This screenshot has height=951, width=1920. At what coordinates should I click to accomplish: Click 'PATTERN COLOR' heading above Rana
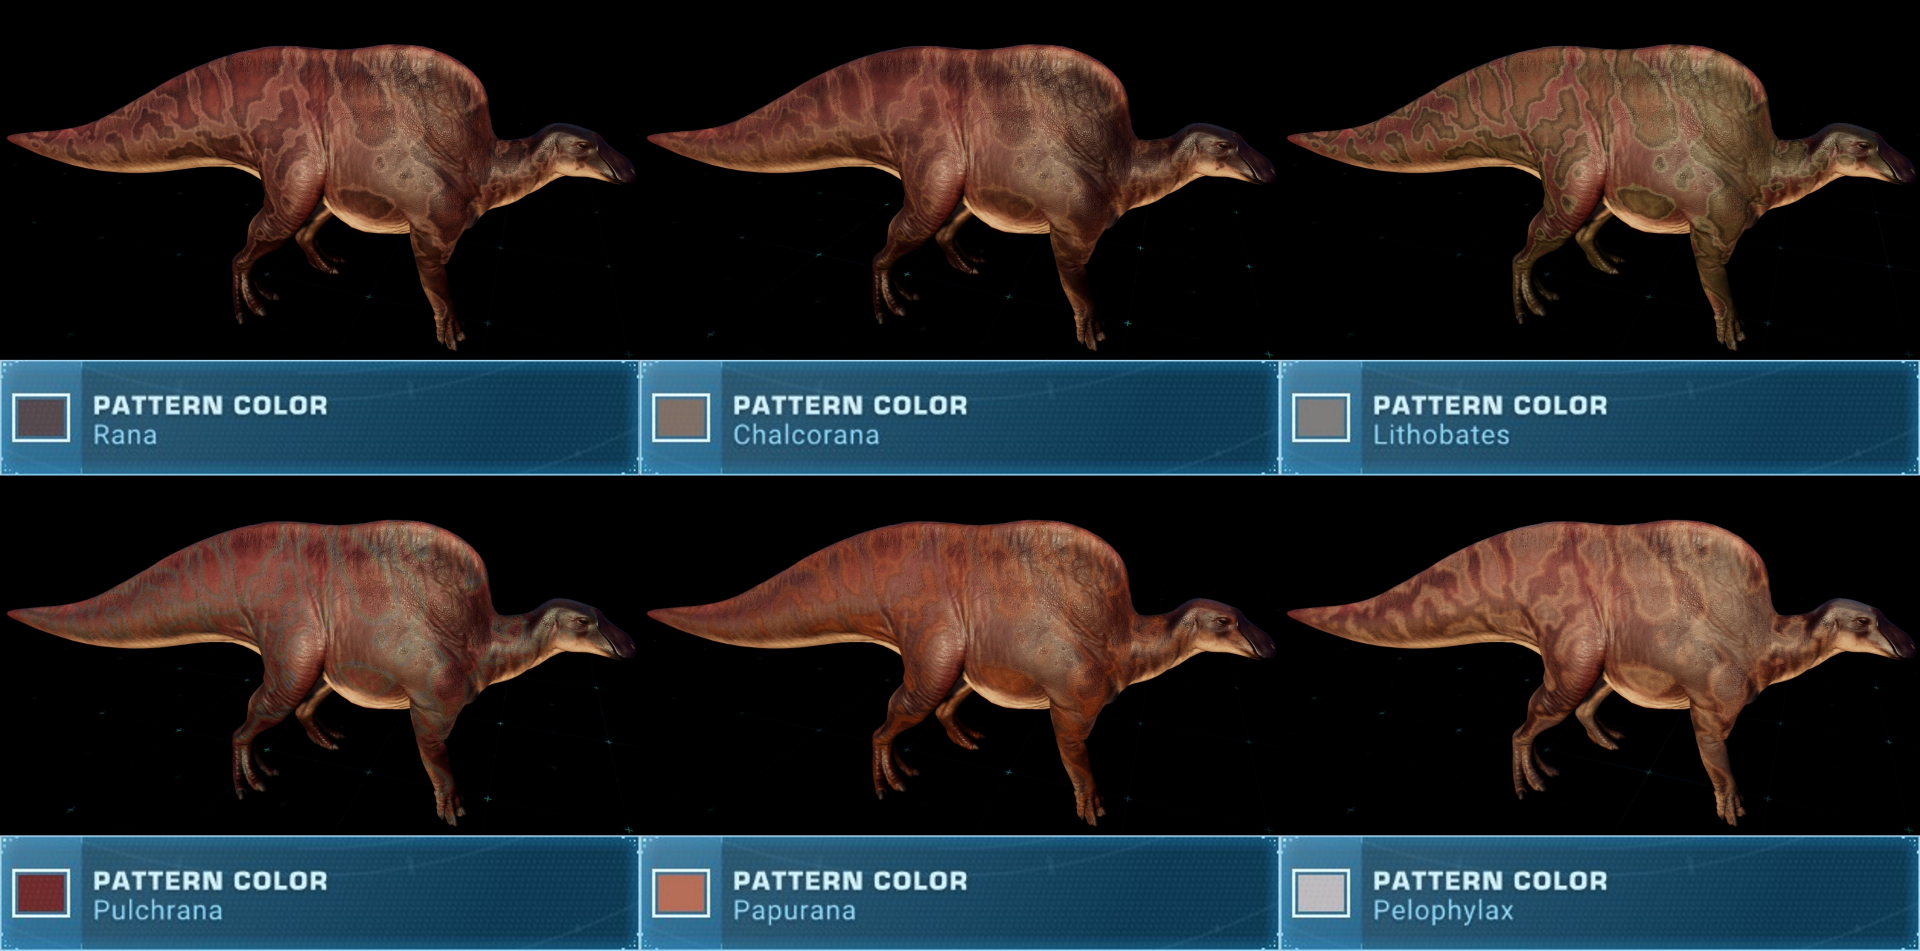(x=210, y=405)
